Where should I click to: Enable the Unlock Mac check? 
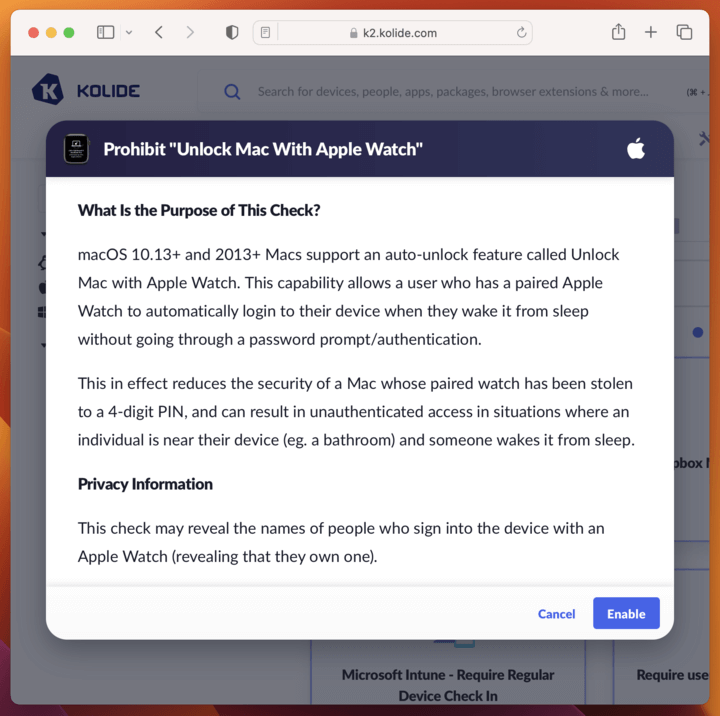(x=626, y=613)
